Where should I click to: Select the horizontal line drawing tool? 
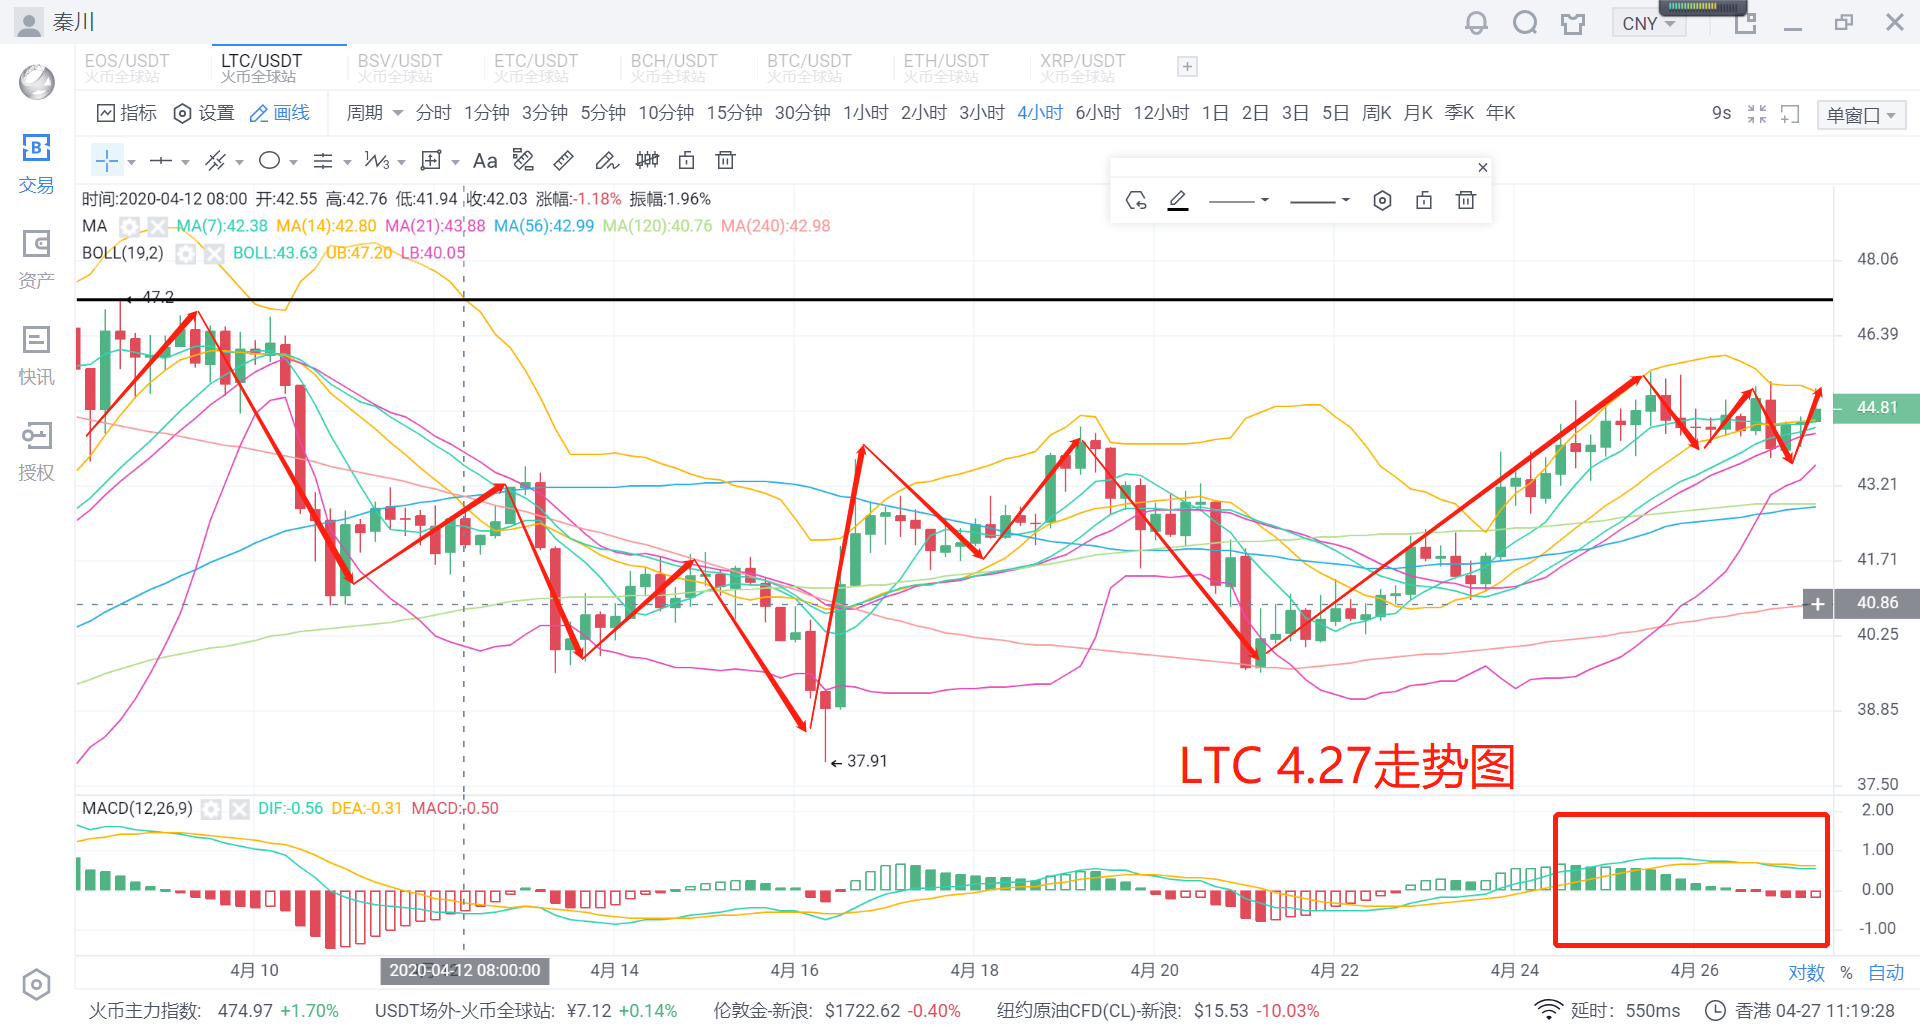tap(160, 160)
